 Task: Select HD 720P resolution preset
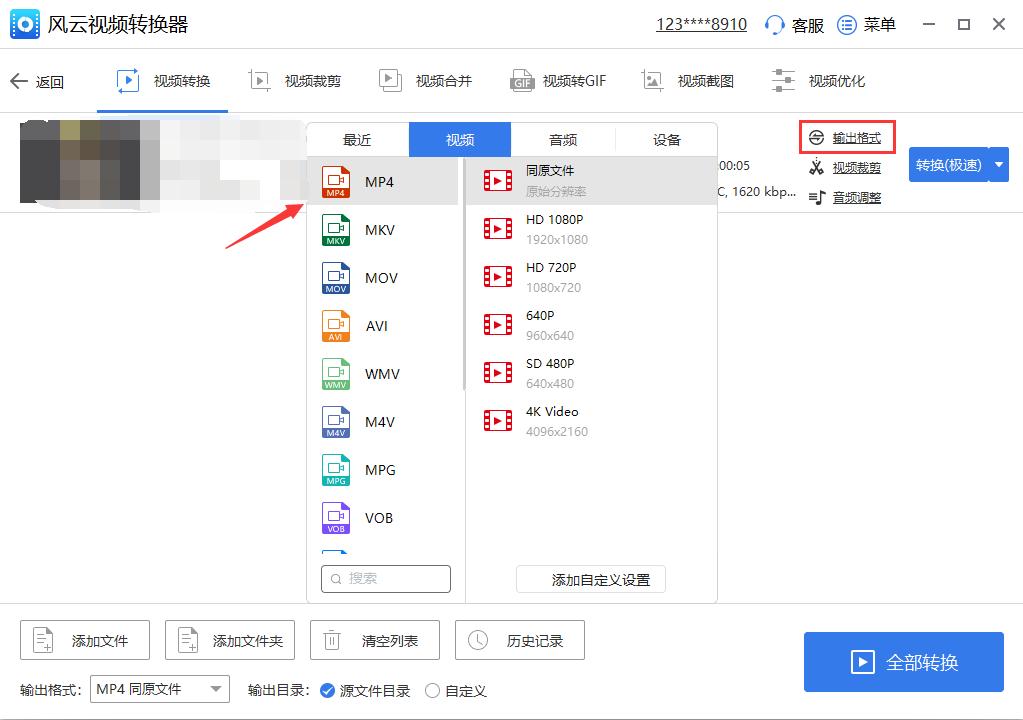tap(591, 277)
